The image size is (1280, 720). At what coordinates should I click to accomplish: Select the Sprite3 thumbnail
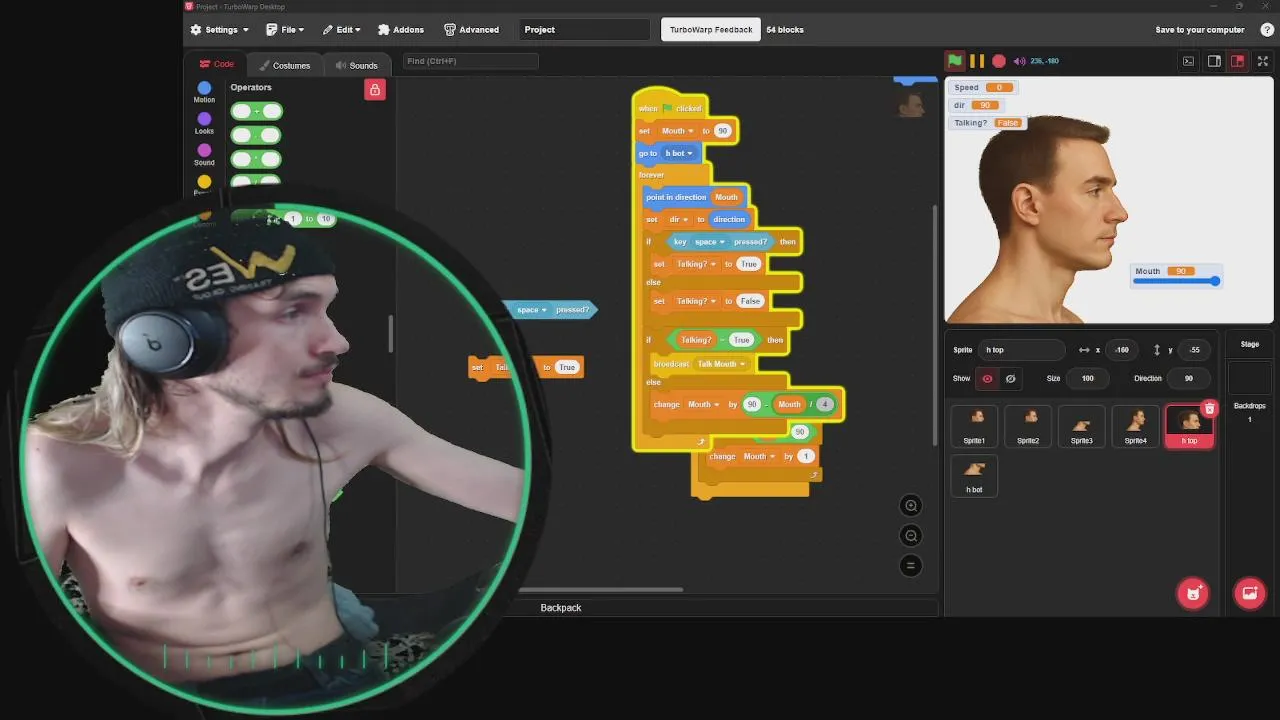[1082, 426]
